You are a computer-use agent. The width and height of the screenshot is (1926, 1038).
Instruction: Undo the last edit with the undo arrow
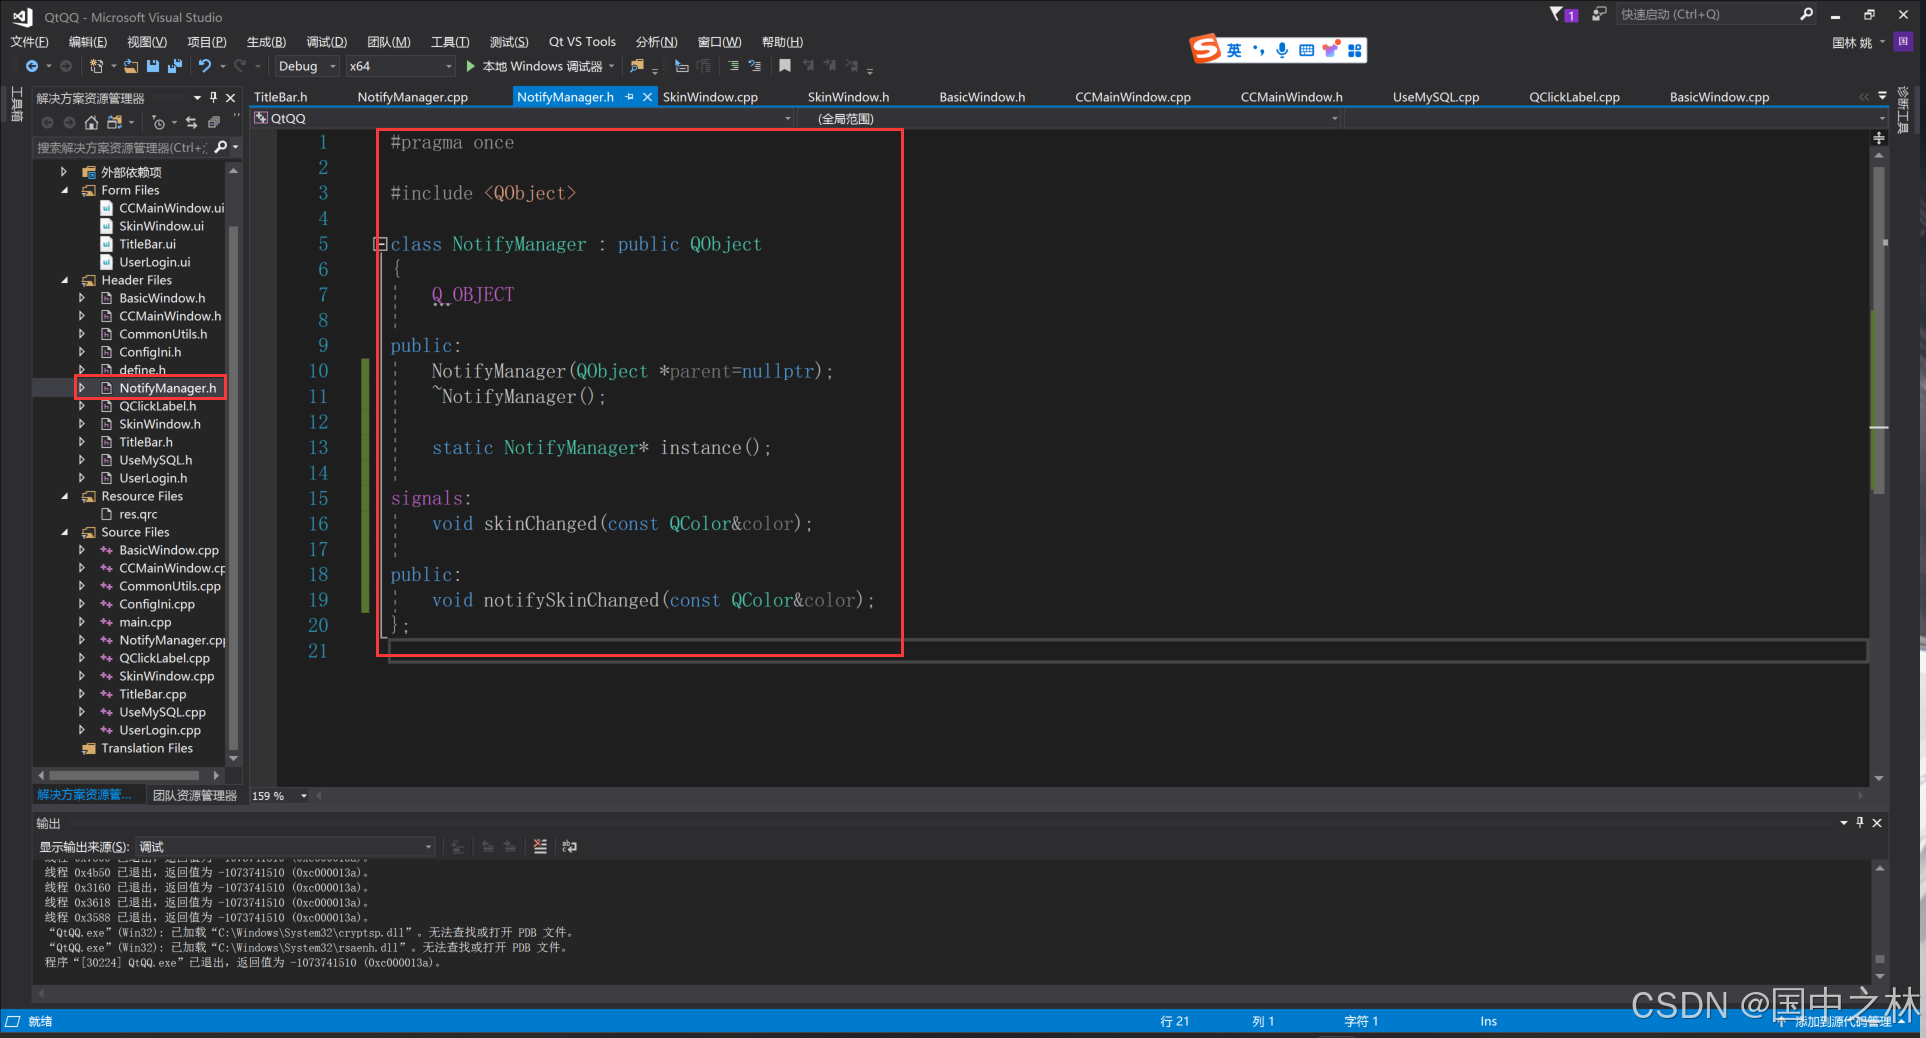(x=205, y=66)
